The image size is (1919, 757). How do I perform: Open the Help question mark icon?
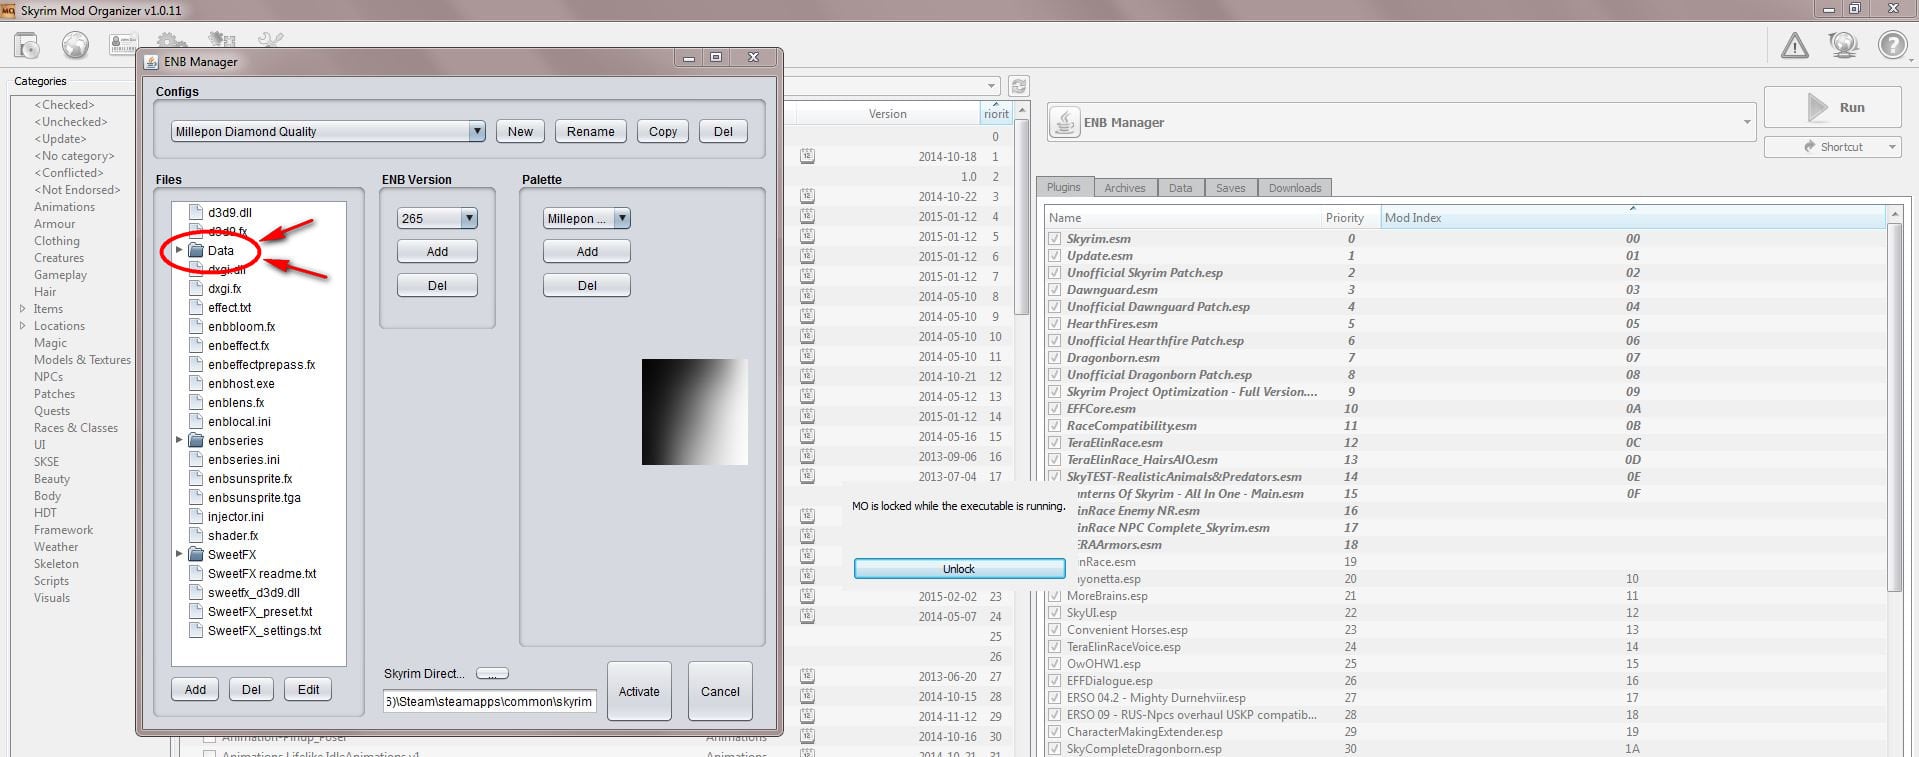click(x=1892, y=46)
